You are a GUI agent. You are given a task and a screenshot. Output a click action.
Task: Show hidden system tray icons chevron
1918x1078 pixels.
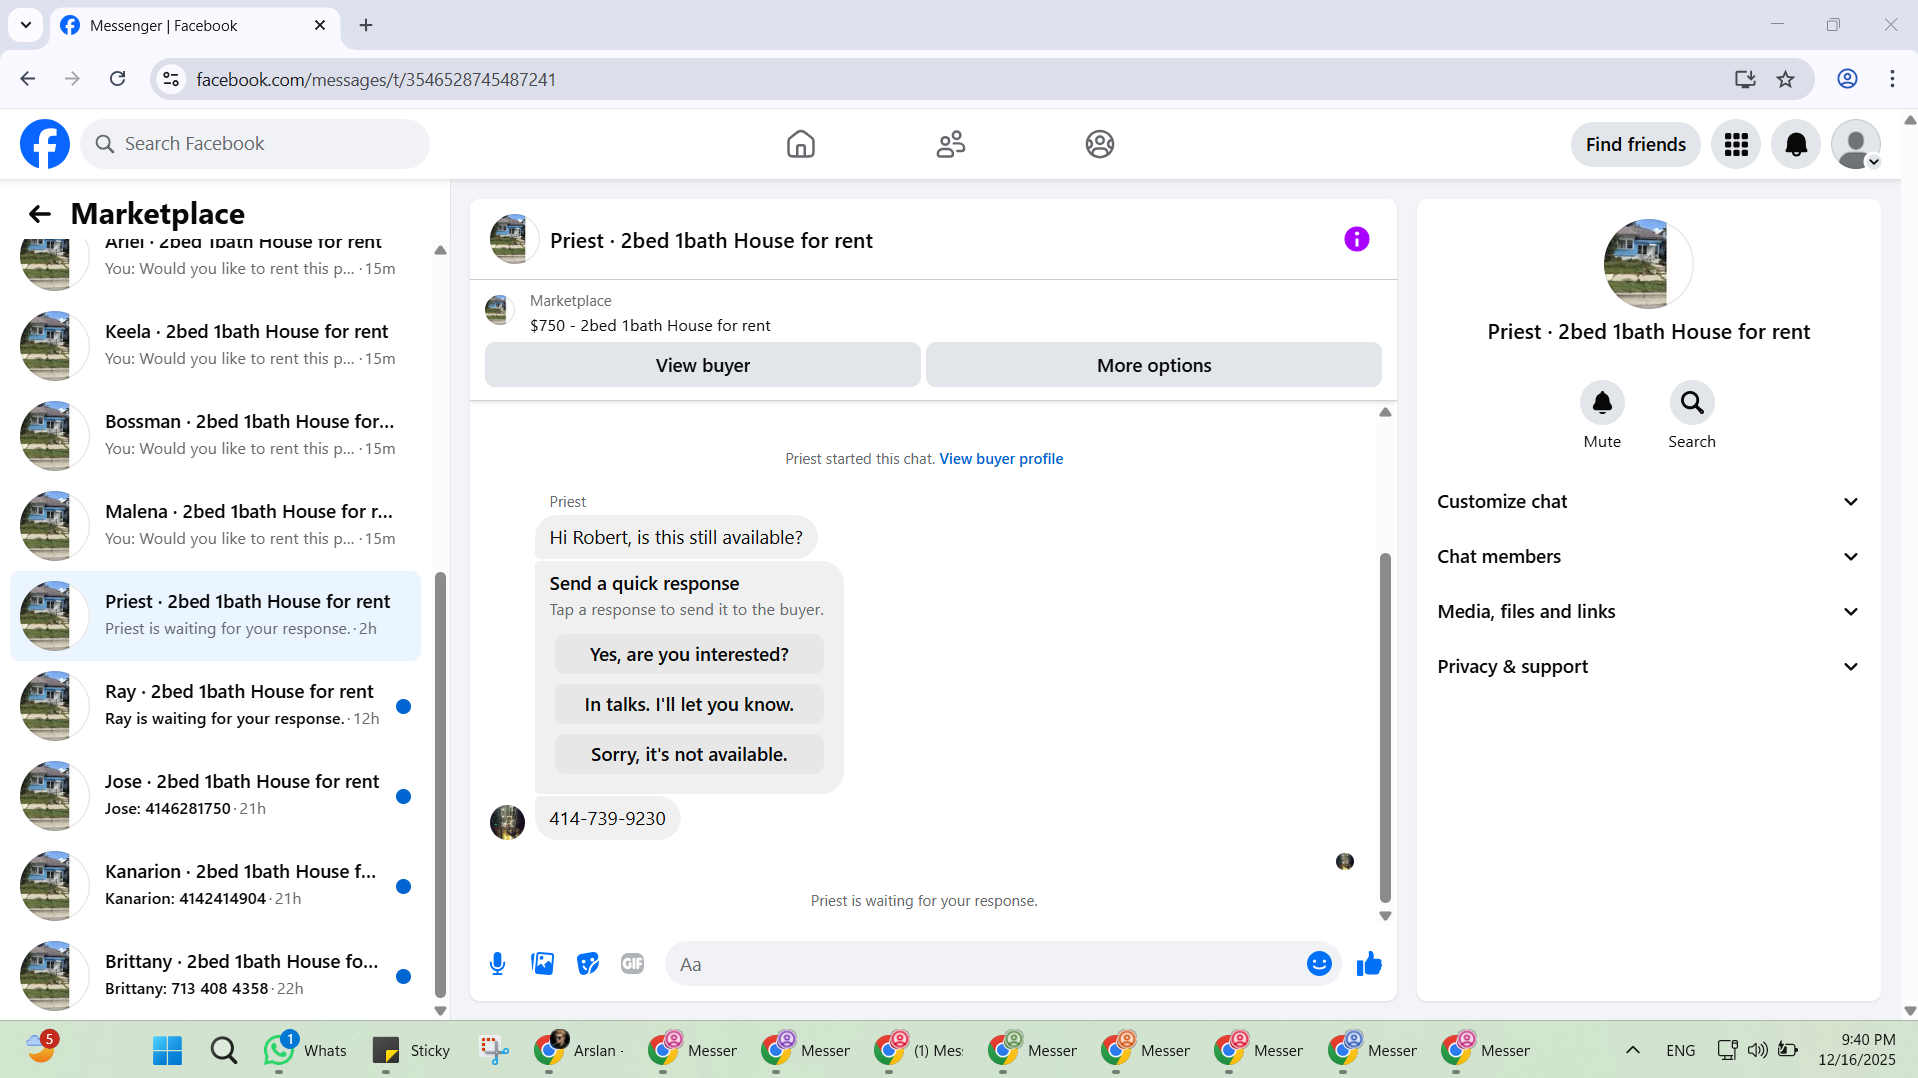coord(1632,1050)
